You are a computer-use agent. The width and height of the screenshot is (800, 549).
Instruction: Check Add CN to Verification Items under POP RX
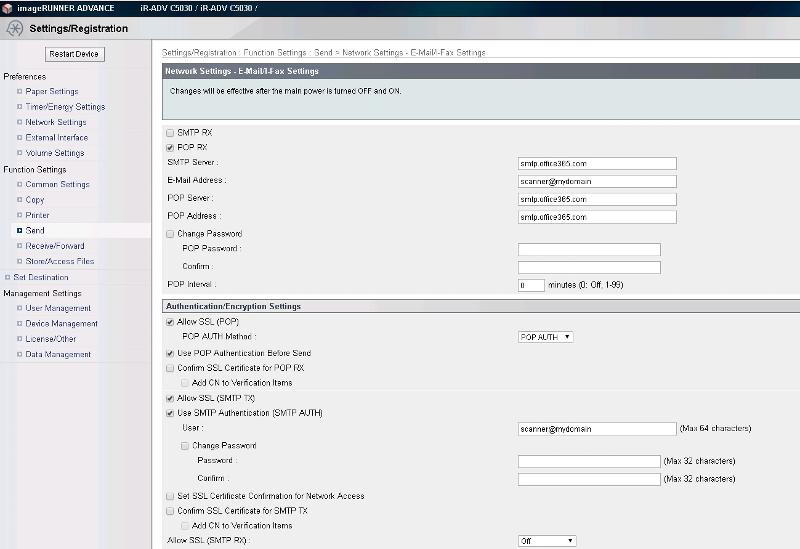coord(185,383)
